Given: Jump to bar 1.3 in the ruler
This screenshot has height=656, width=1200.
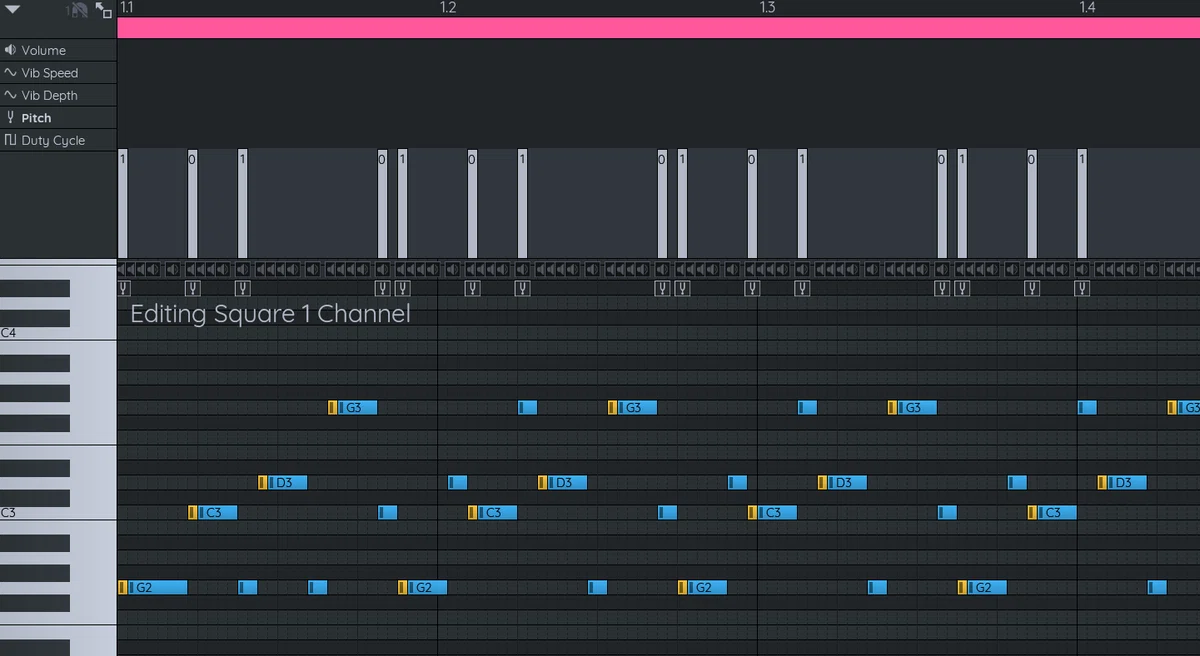Looking at the screenshot, I should (x=767, y=8).
